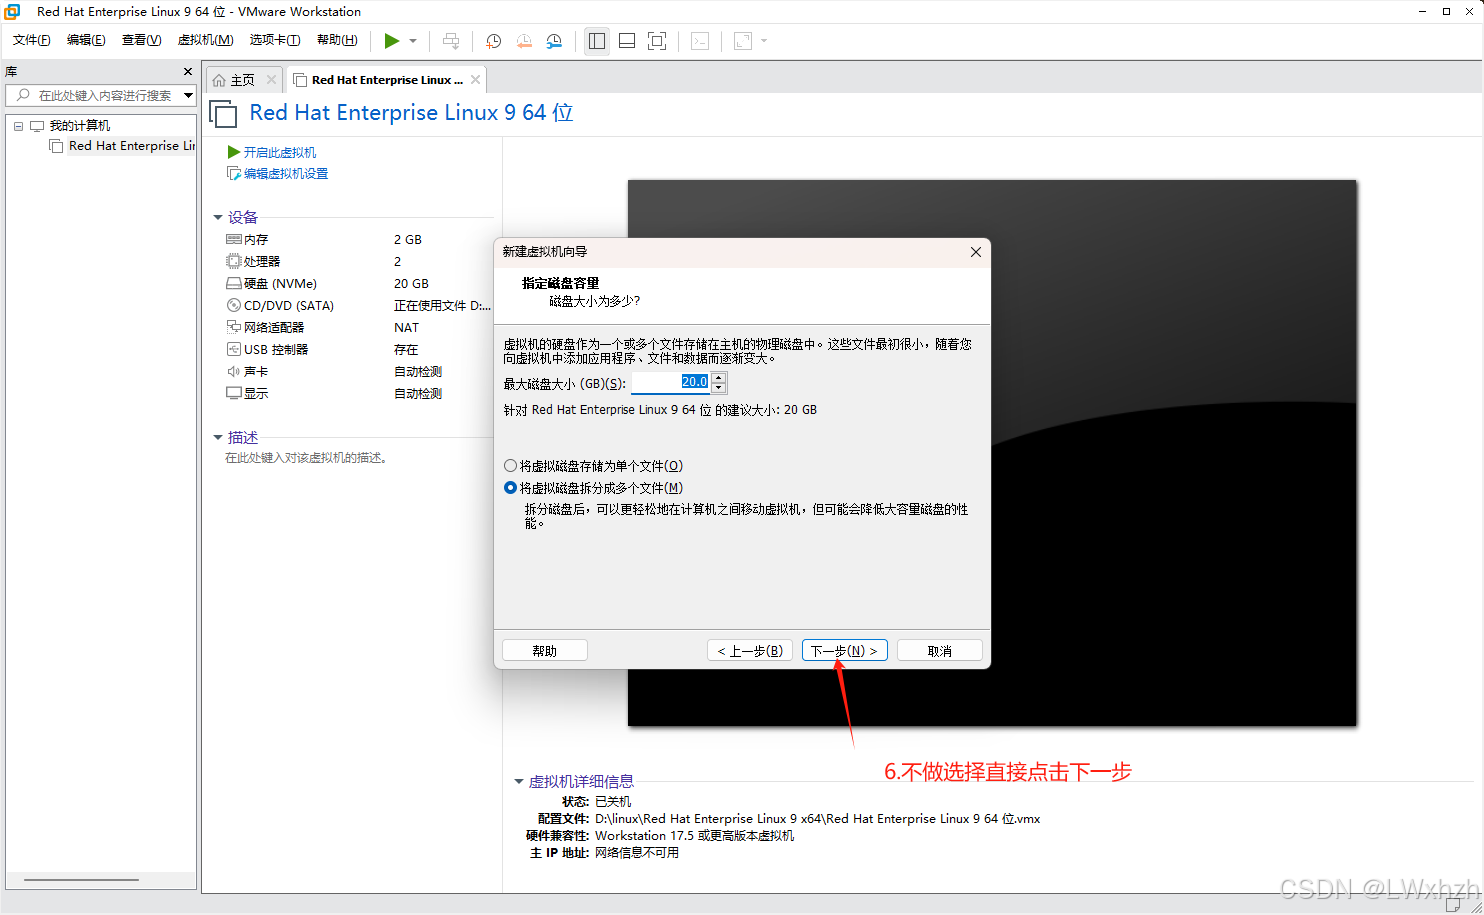Select Red Hat Enterprise Linux in library tree
This screenshot has height=915, width=1484.
click(x=131, y=146)
